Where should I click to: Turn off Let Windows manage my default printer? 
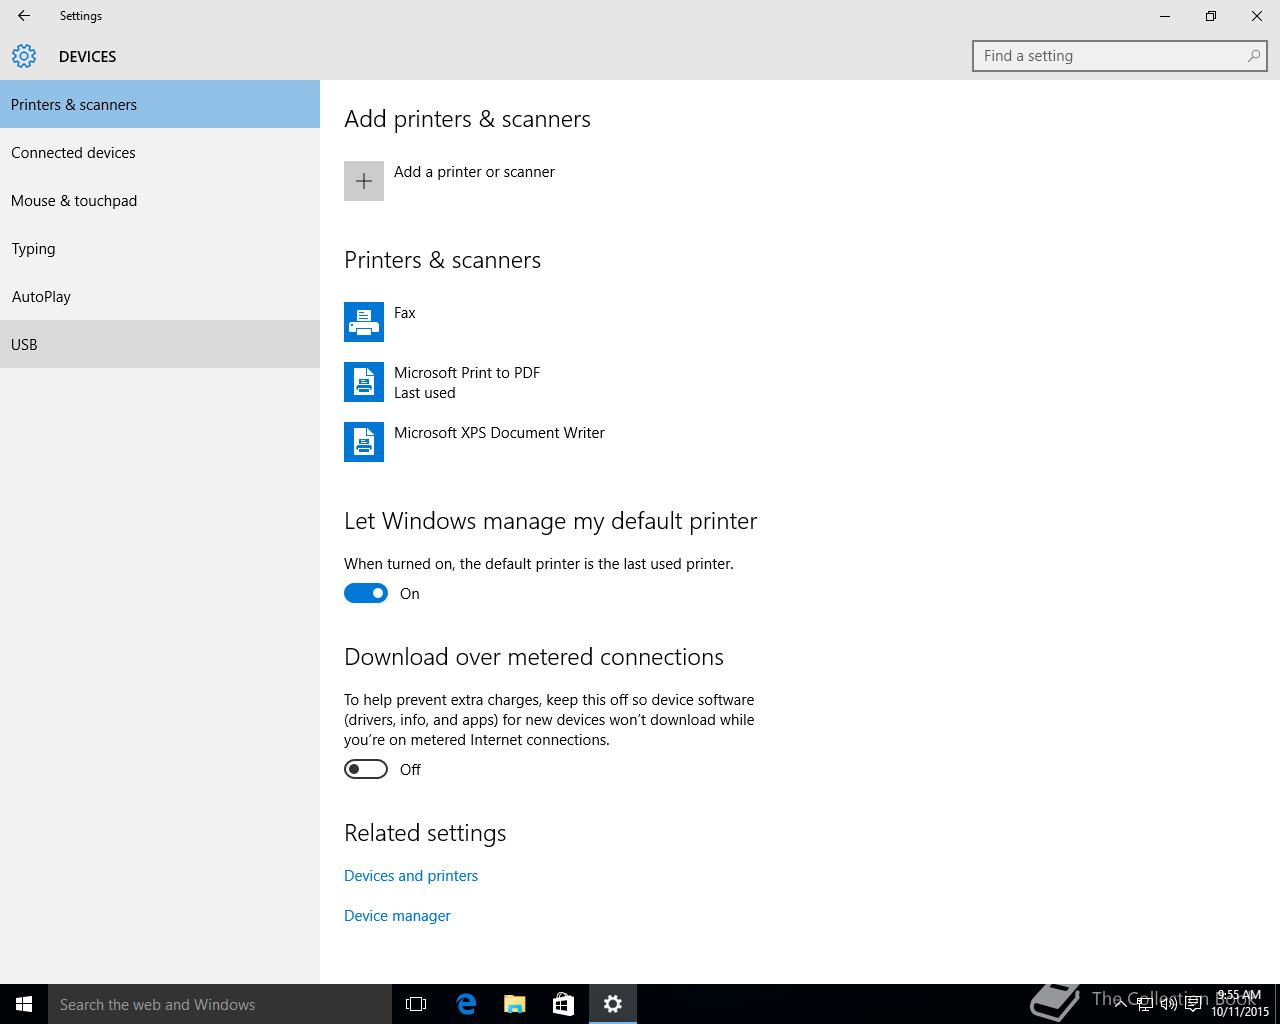click(366, 594)
